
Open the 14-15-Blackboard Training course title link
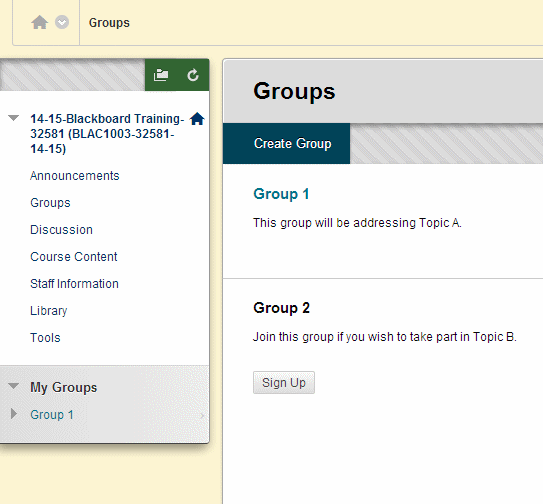[107, 134]
